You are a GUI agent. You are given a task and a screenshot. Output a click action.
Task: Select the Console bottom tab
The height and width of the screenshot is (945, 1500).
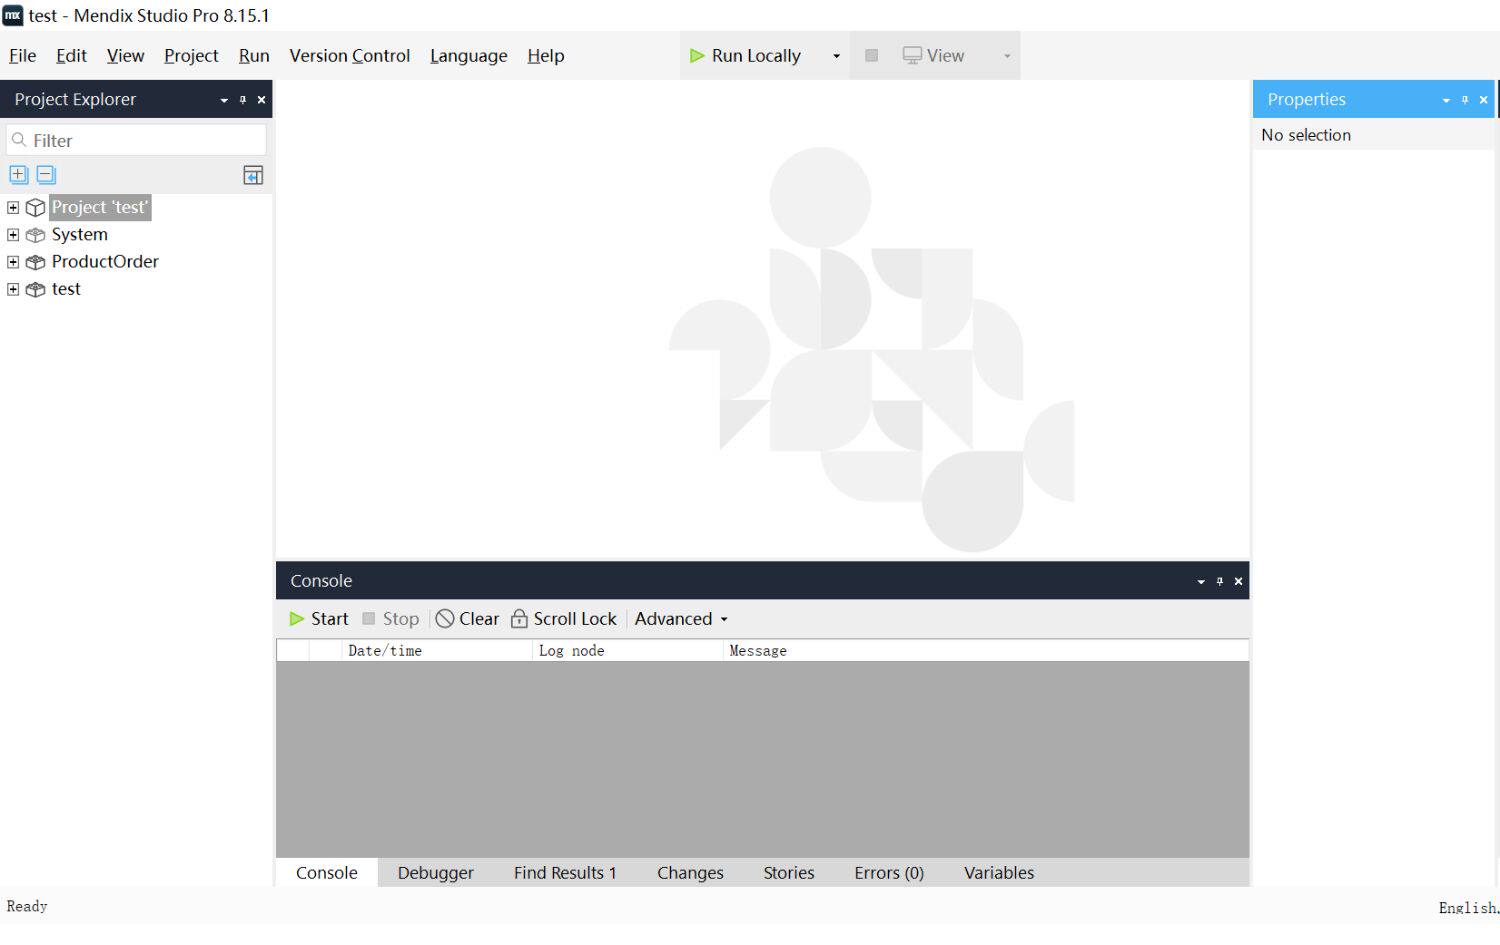tap(327, 873)
